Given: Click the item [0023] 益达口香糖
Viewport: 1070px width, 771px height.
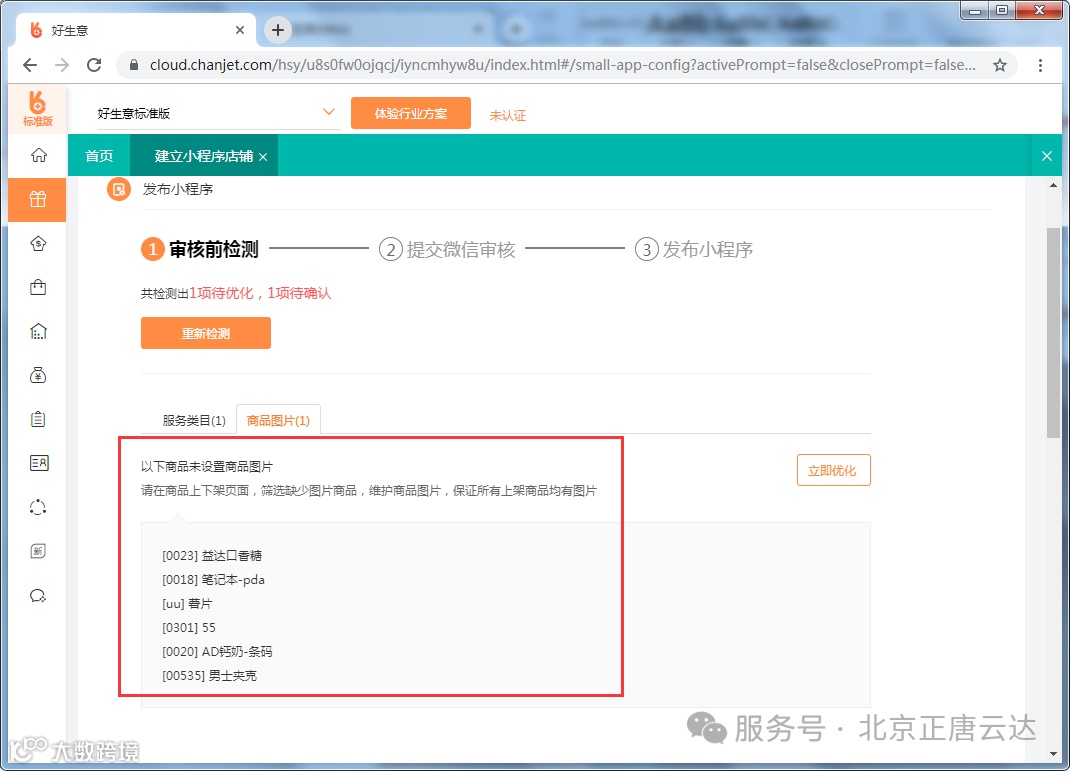Looking at the screenshot, I should [x=212, y=555].
